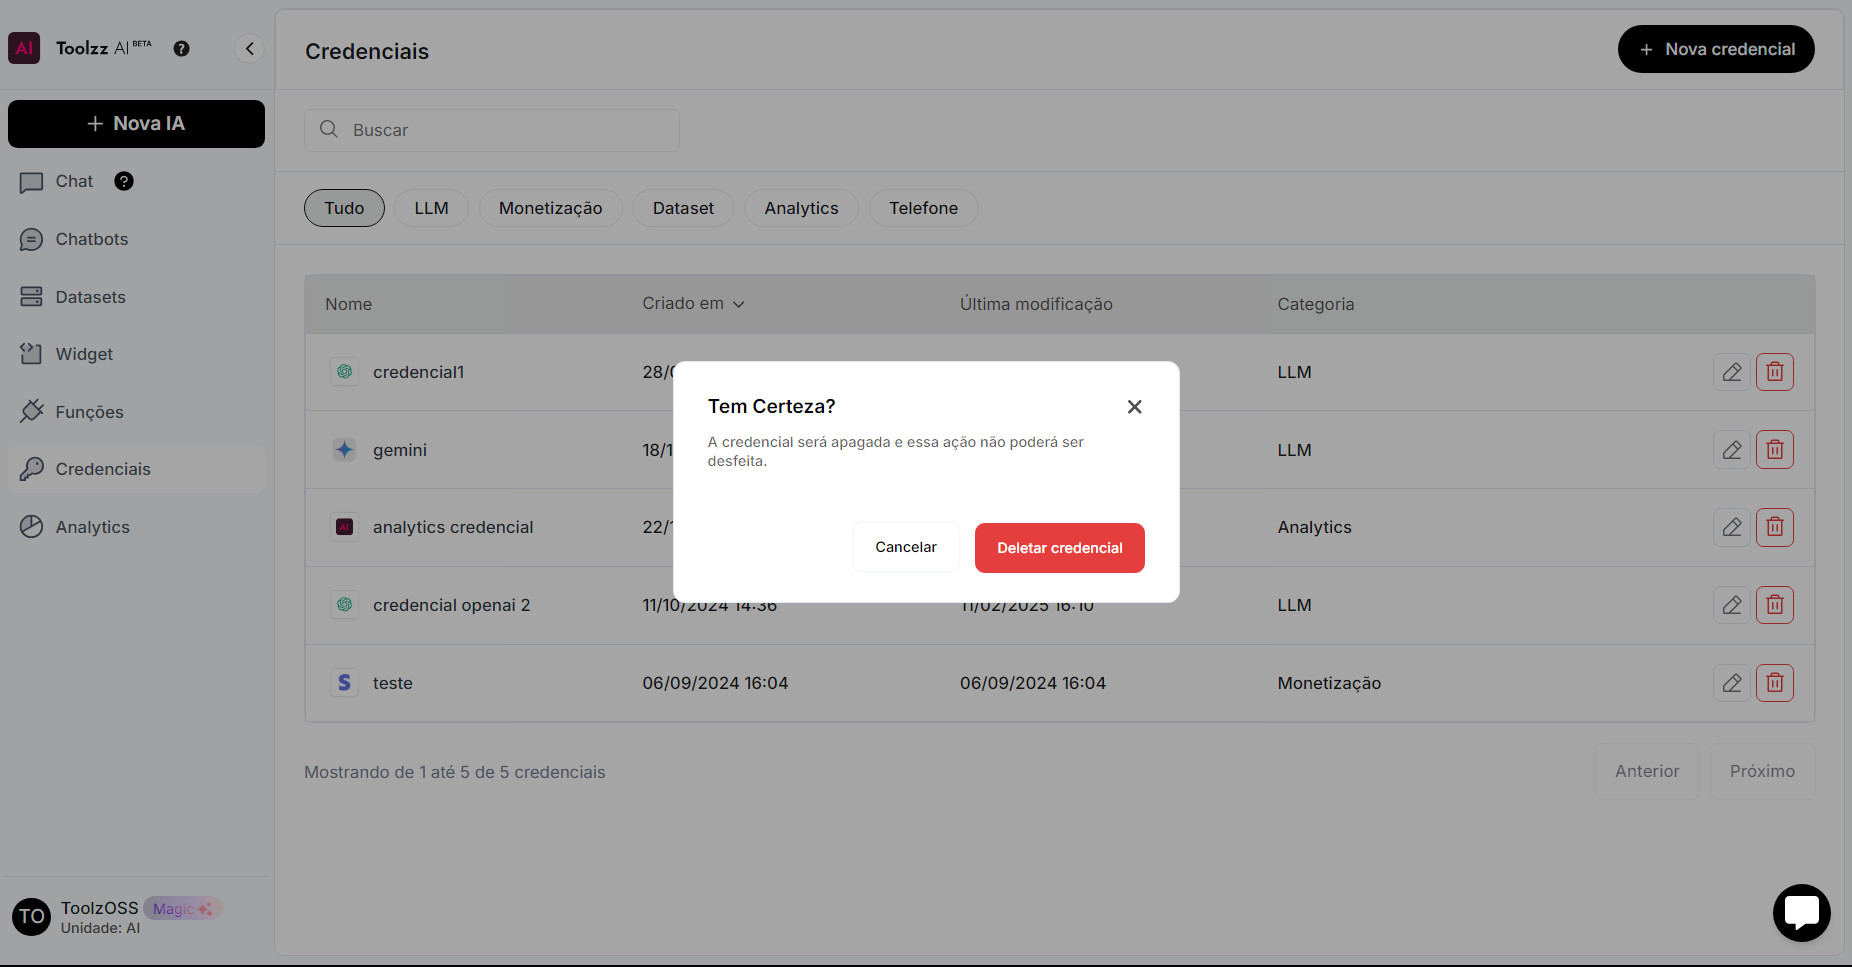Click teste's Monetização category cell
The image size is (1852, 967).
click(1329, 683)
